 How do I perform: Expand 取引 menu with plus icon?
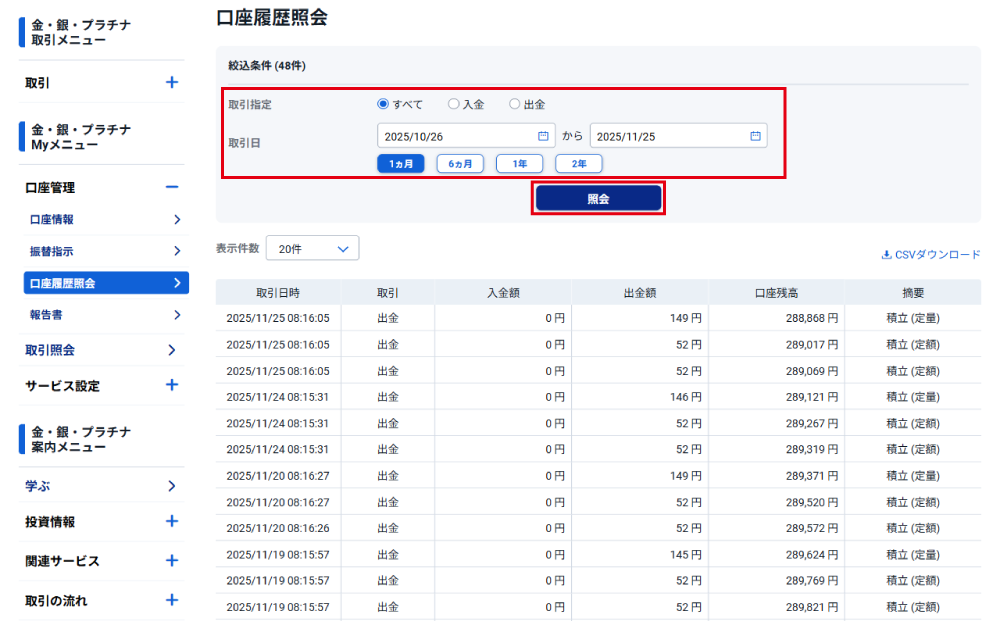[172, 83]
